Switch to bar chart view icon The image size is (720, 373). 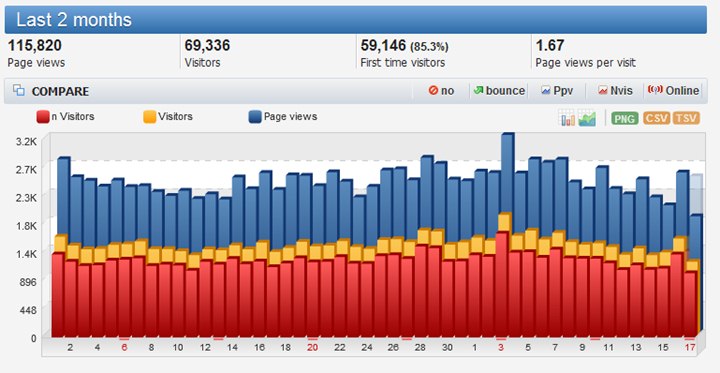(567, 118)
